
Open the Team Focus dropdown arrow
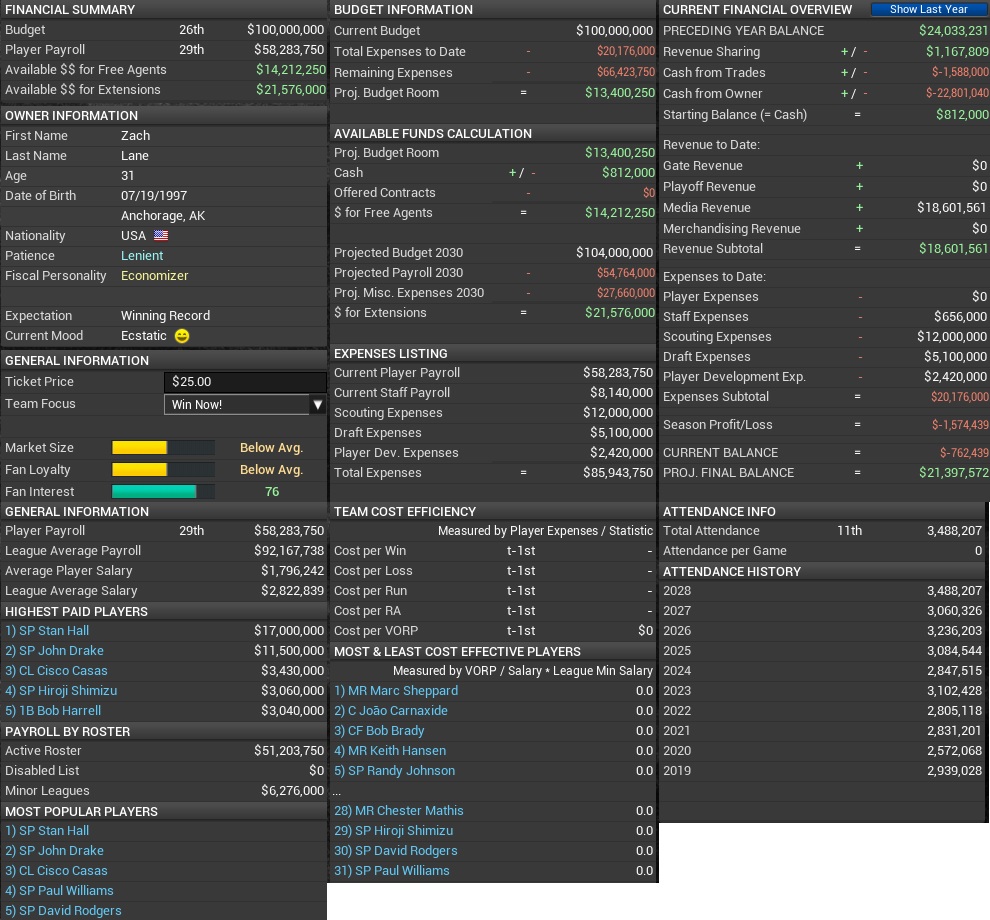(318, 405)
